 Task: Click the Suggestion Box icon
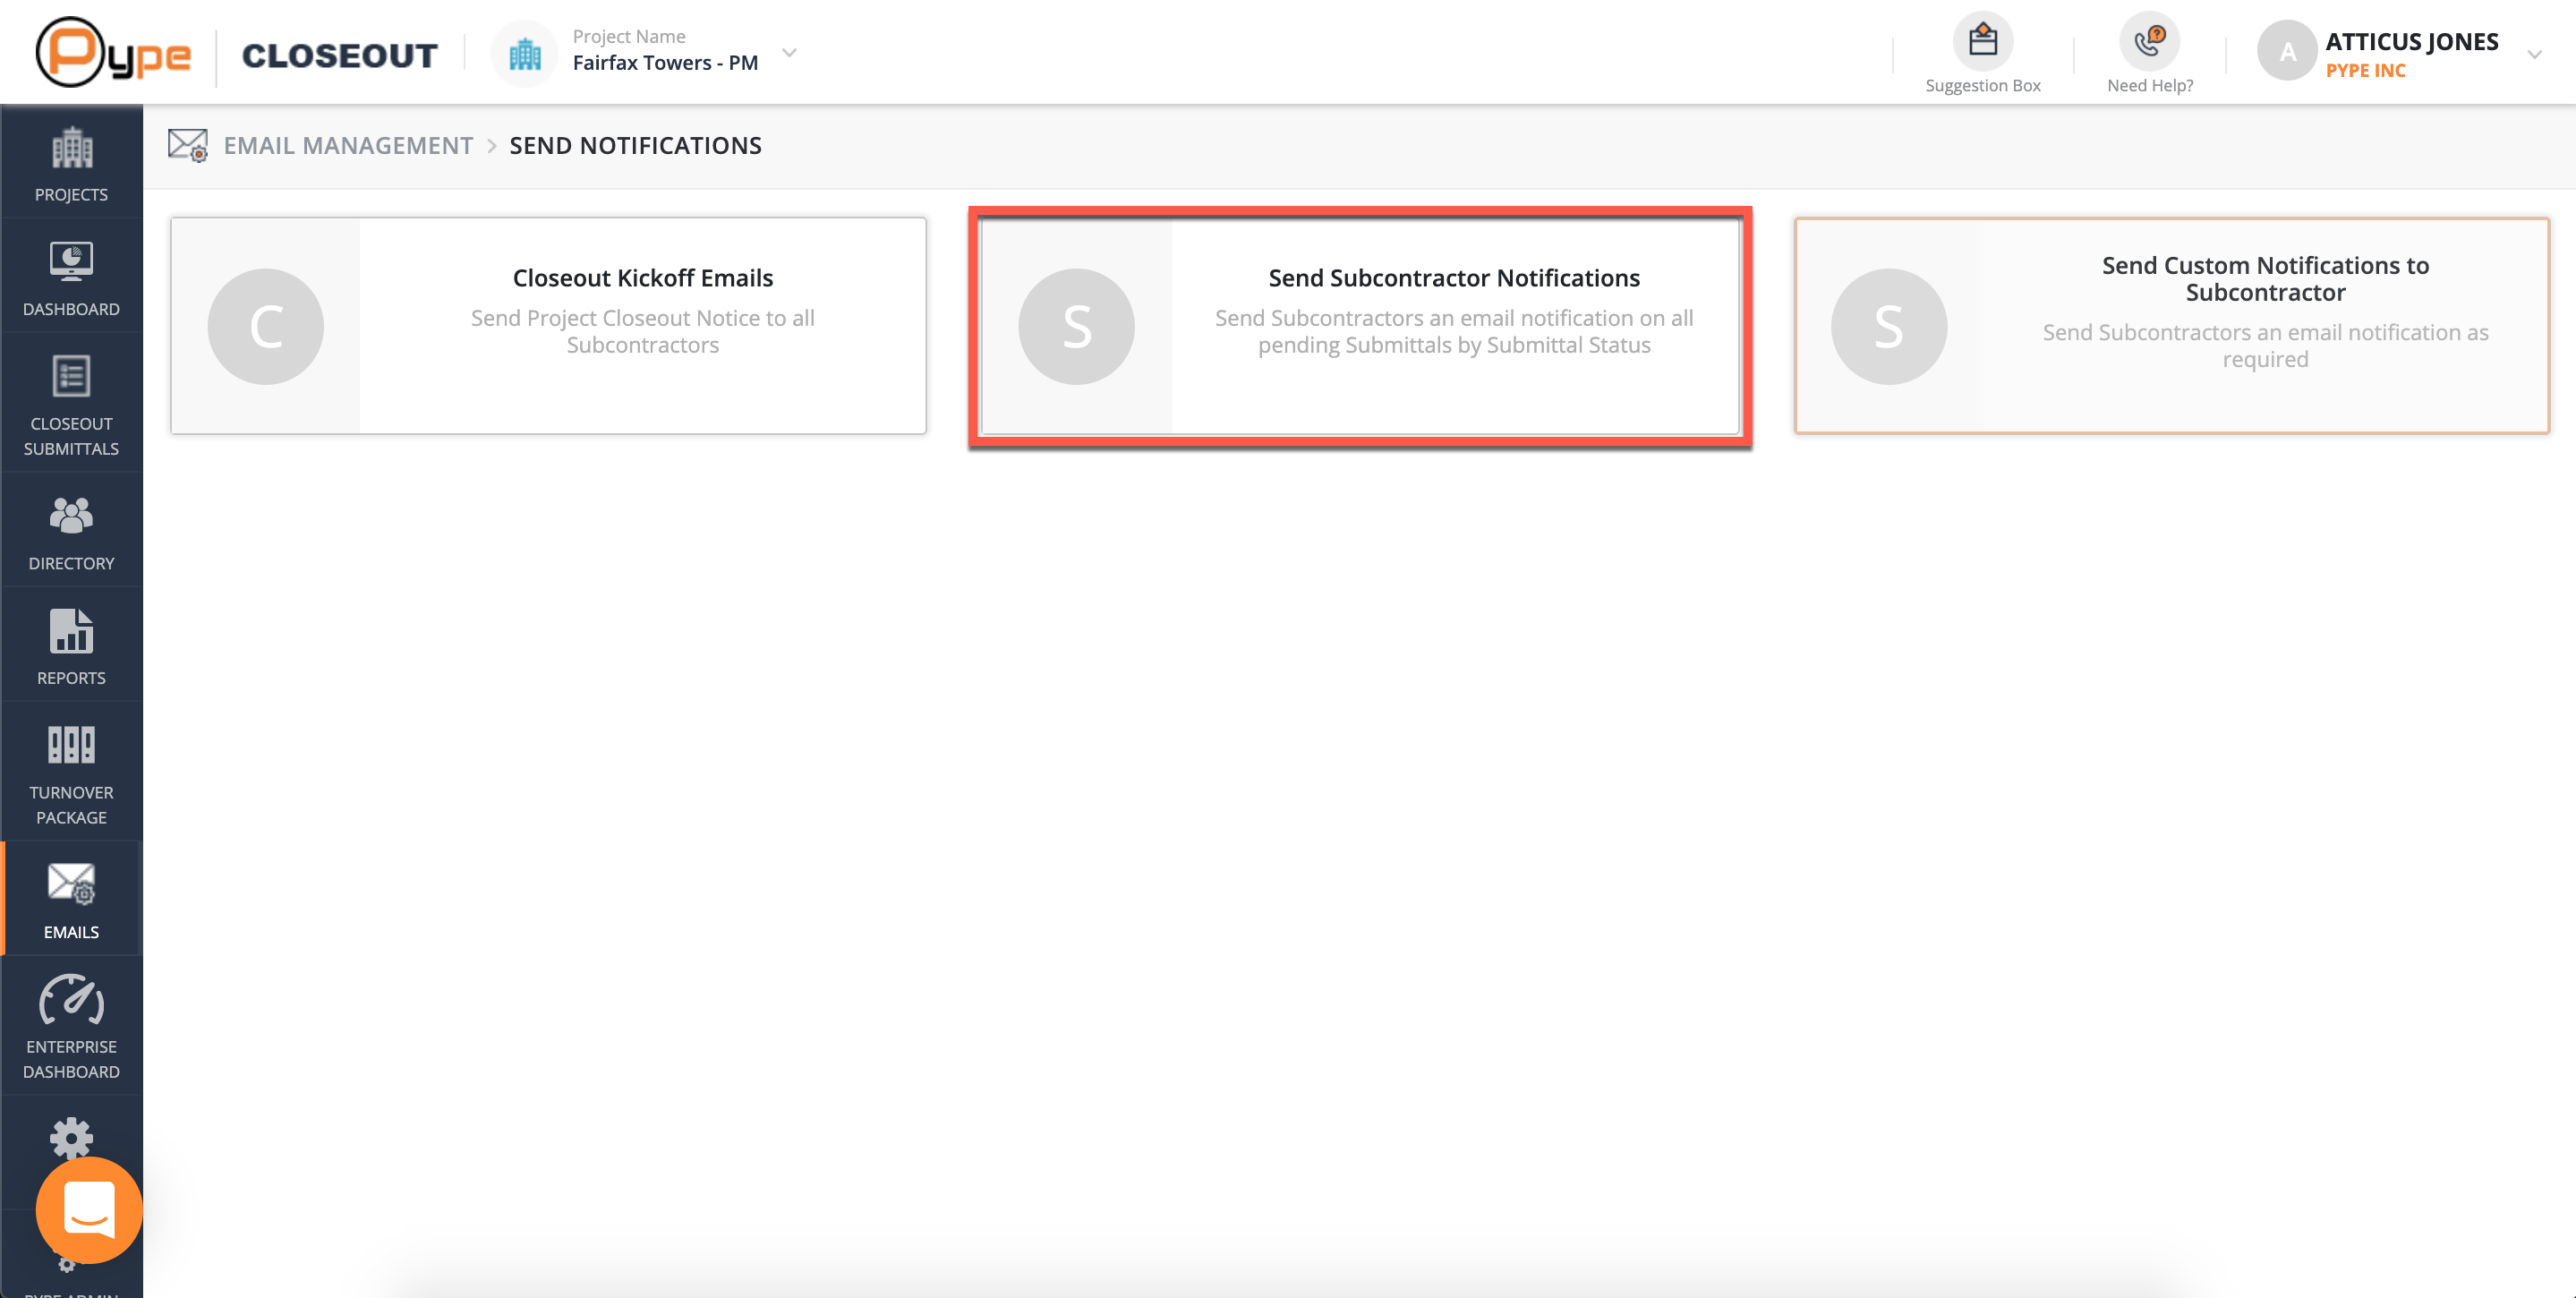point(1982,42)
